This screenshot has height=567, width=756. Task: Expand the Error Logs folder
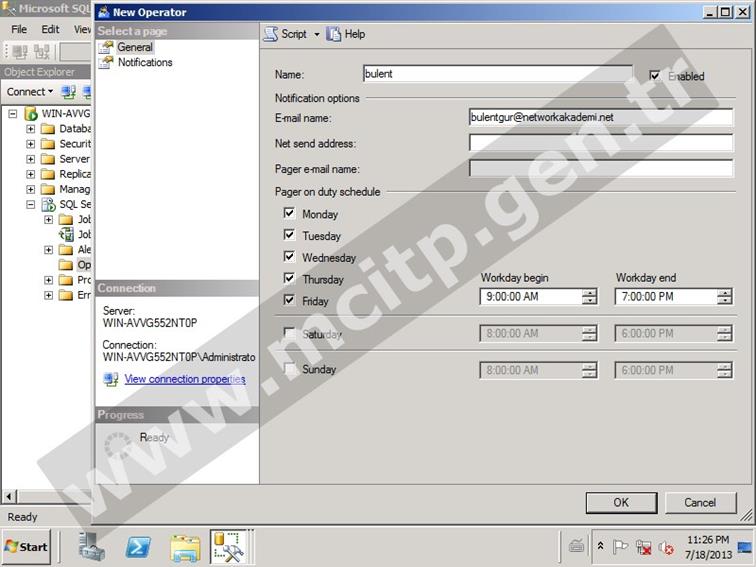(48, 295)
